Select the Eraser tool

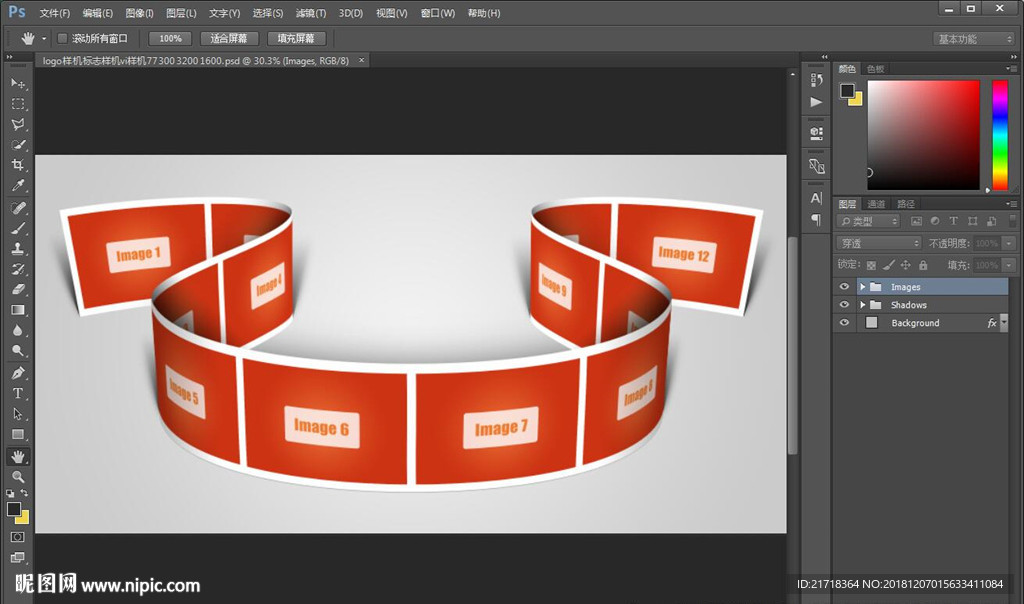(x=18, y=289)
